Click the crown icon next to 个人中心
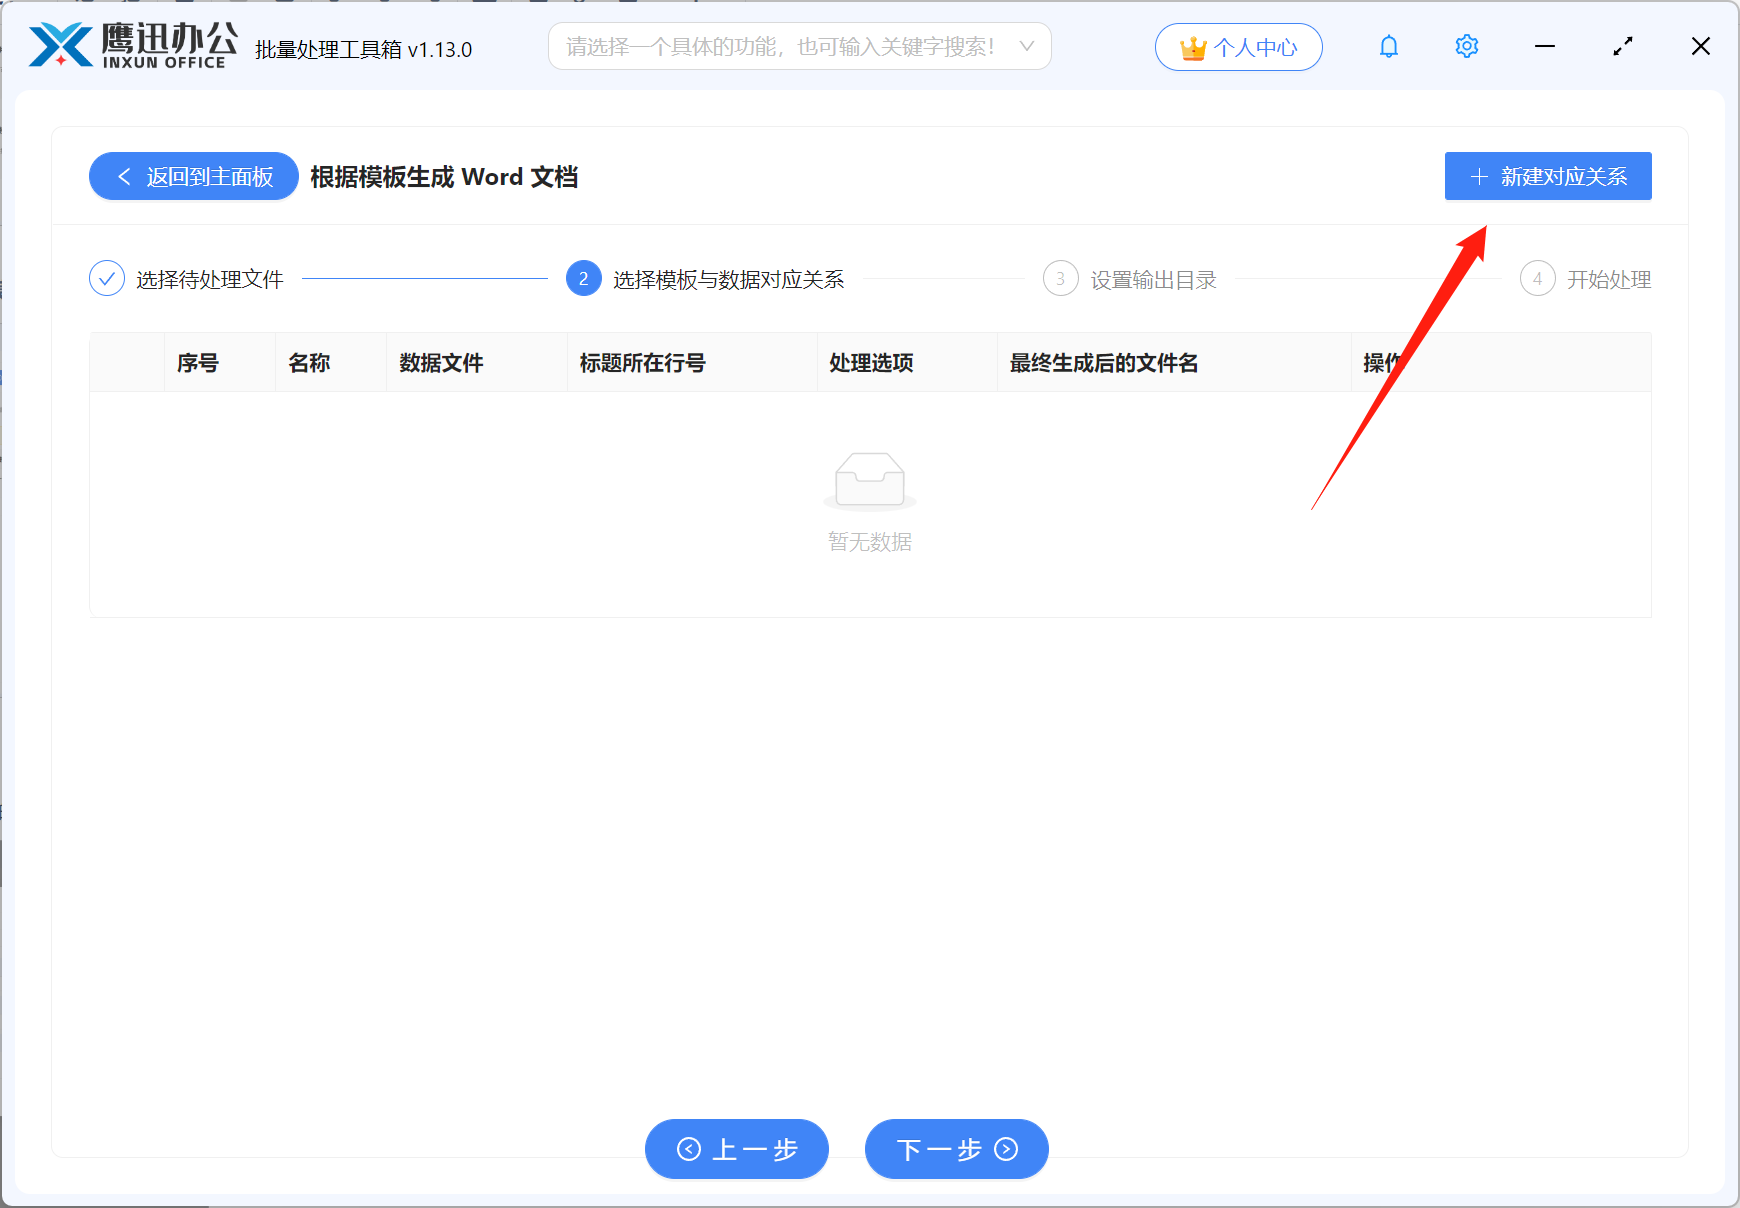Screen dimensions: 1740x1208 [x=1192, y=46]
